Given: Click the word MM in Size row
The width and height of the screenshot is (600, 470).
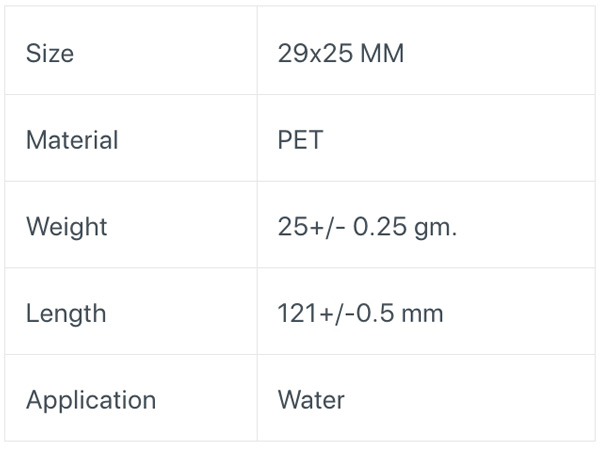Looking at the screenshot, I should 382,53.
